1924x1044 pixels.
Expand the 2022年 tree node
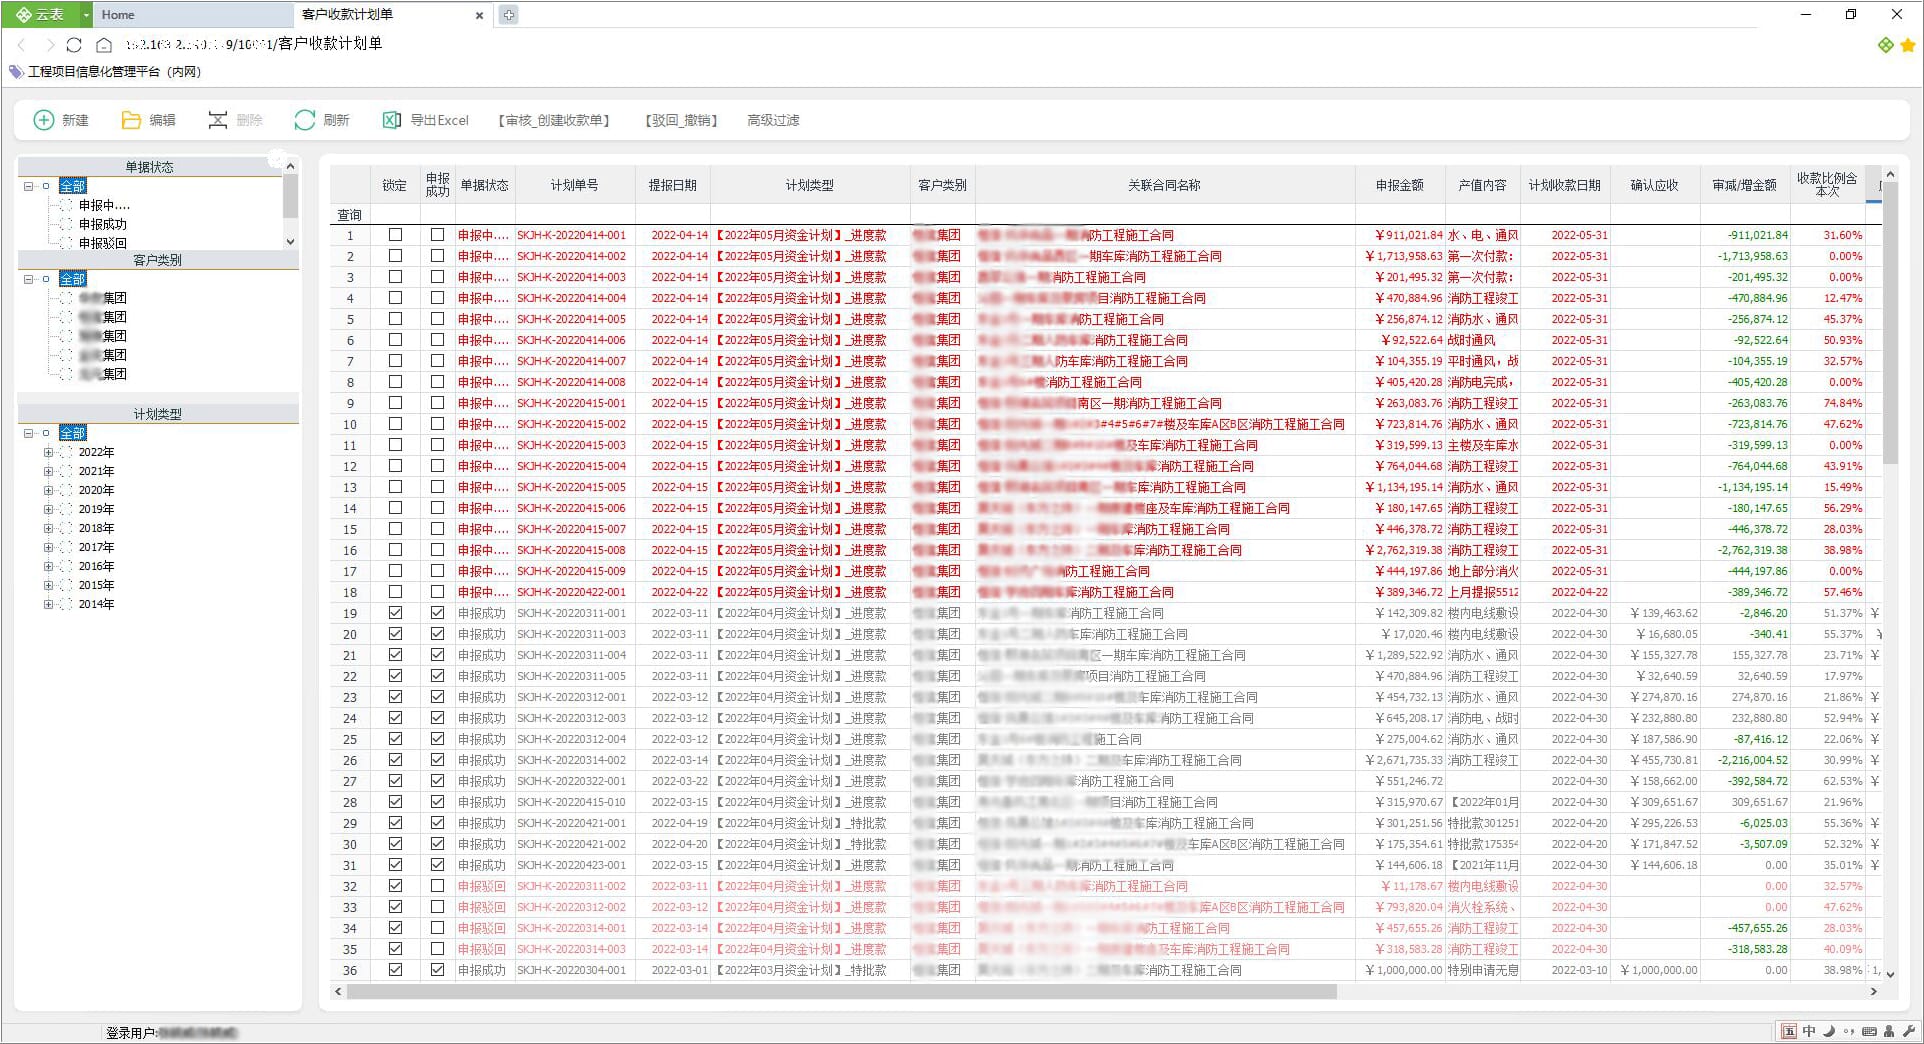48,452
